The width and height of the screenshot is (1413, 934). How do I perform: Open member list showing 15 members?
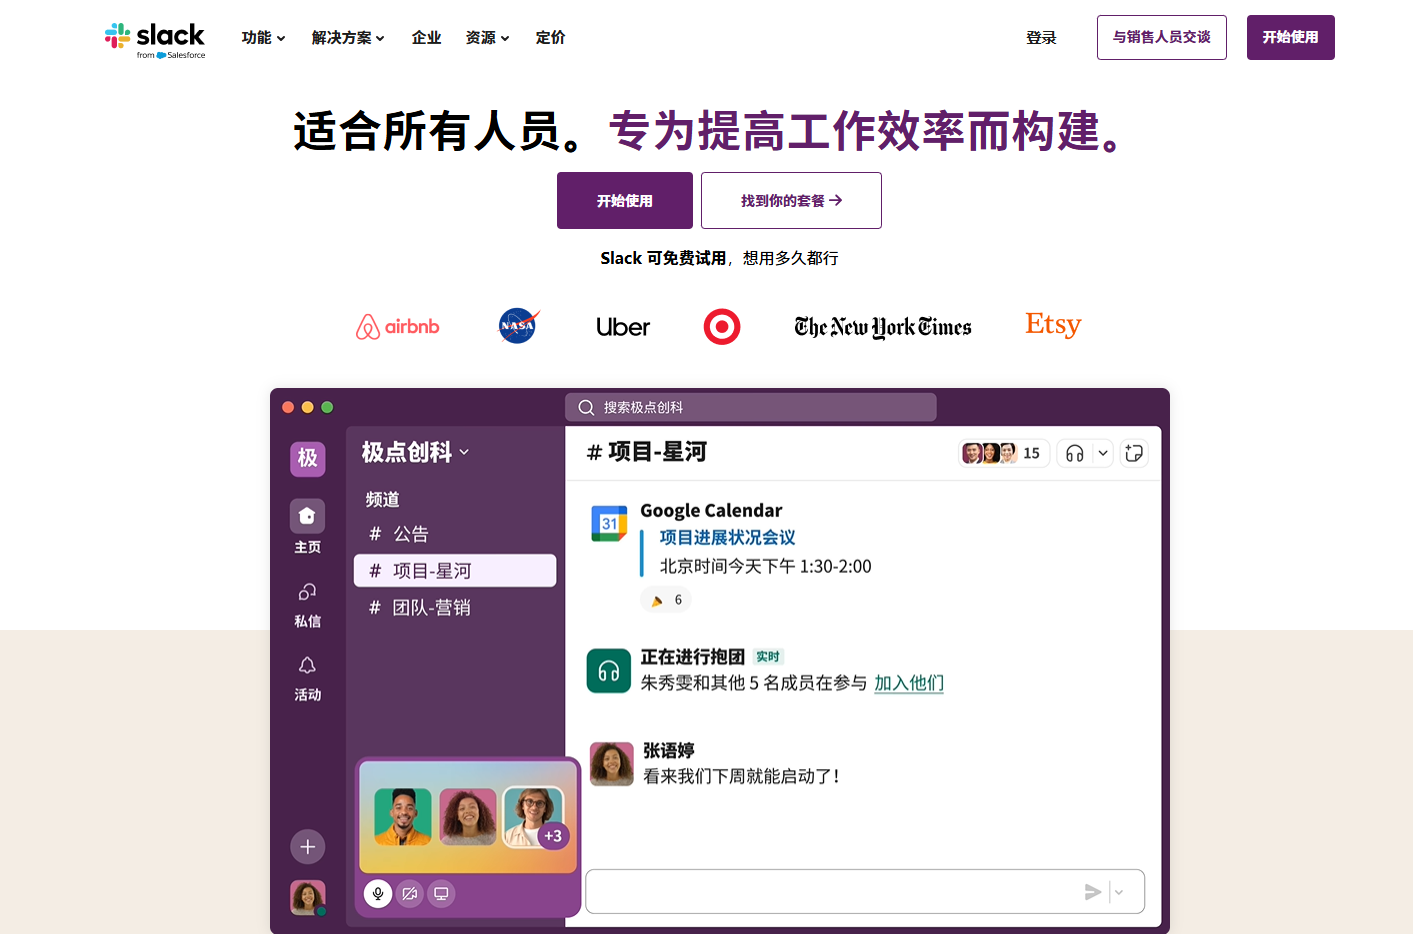(1003, 453)
